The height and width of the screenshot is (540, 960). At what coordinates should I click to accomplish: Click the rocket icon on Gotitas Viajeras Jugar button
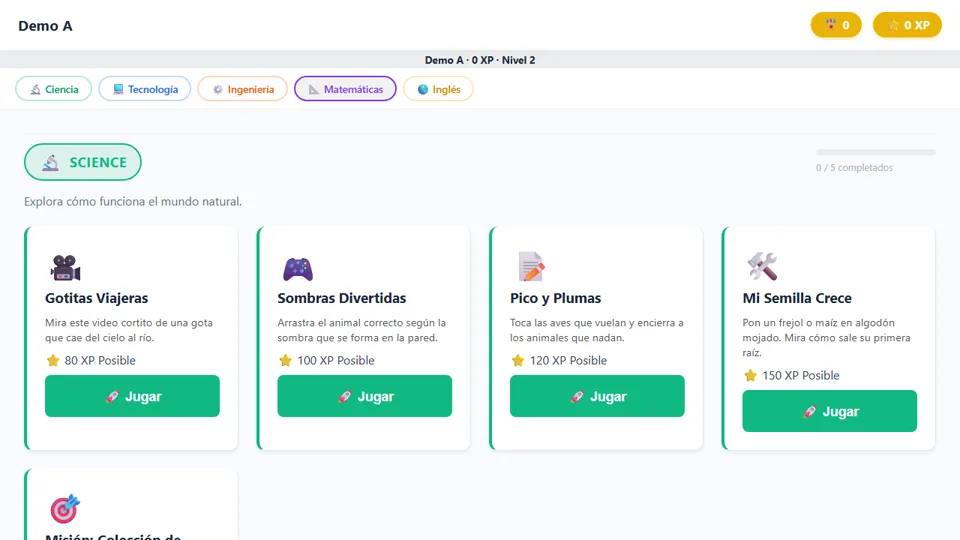point(112,397)
